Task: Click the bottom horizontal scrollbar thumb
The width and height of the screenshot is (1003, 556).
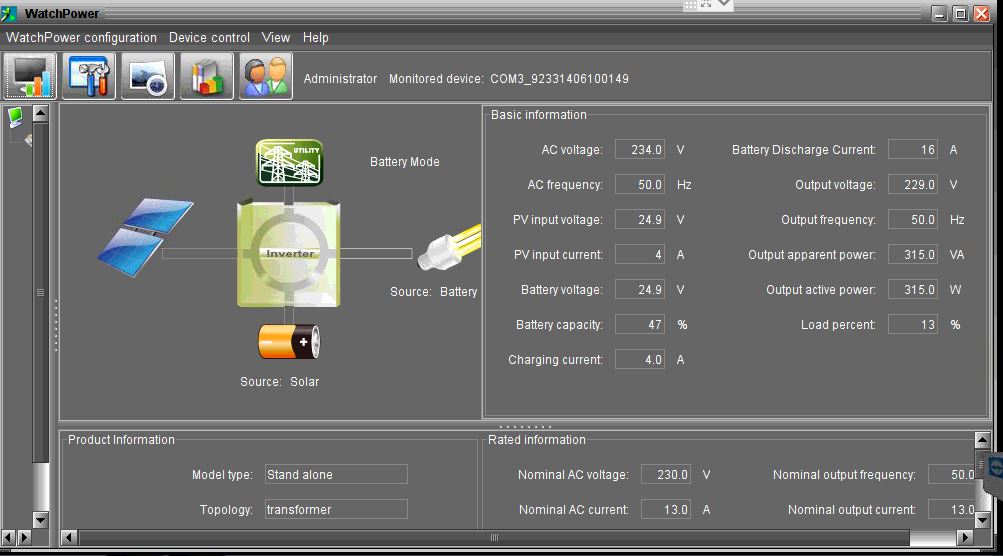Action: pos(494,537)
